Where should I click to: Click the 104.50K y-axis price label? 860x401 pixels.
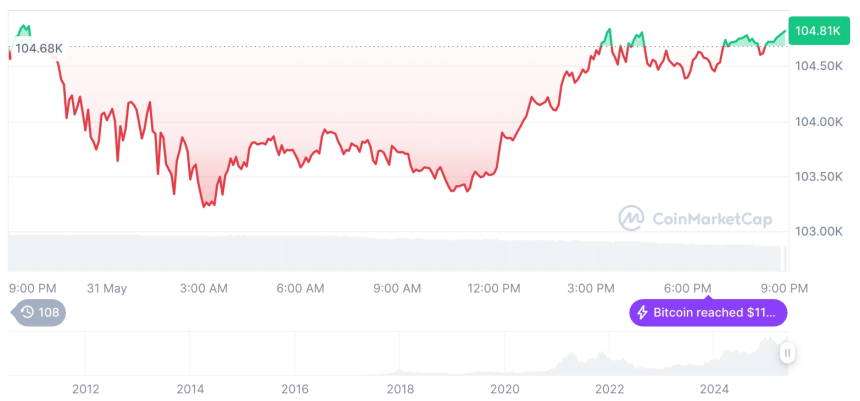817,66
